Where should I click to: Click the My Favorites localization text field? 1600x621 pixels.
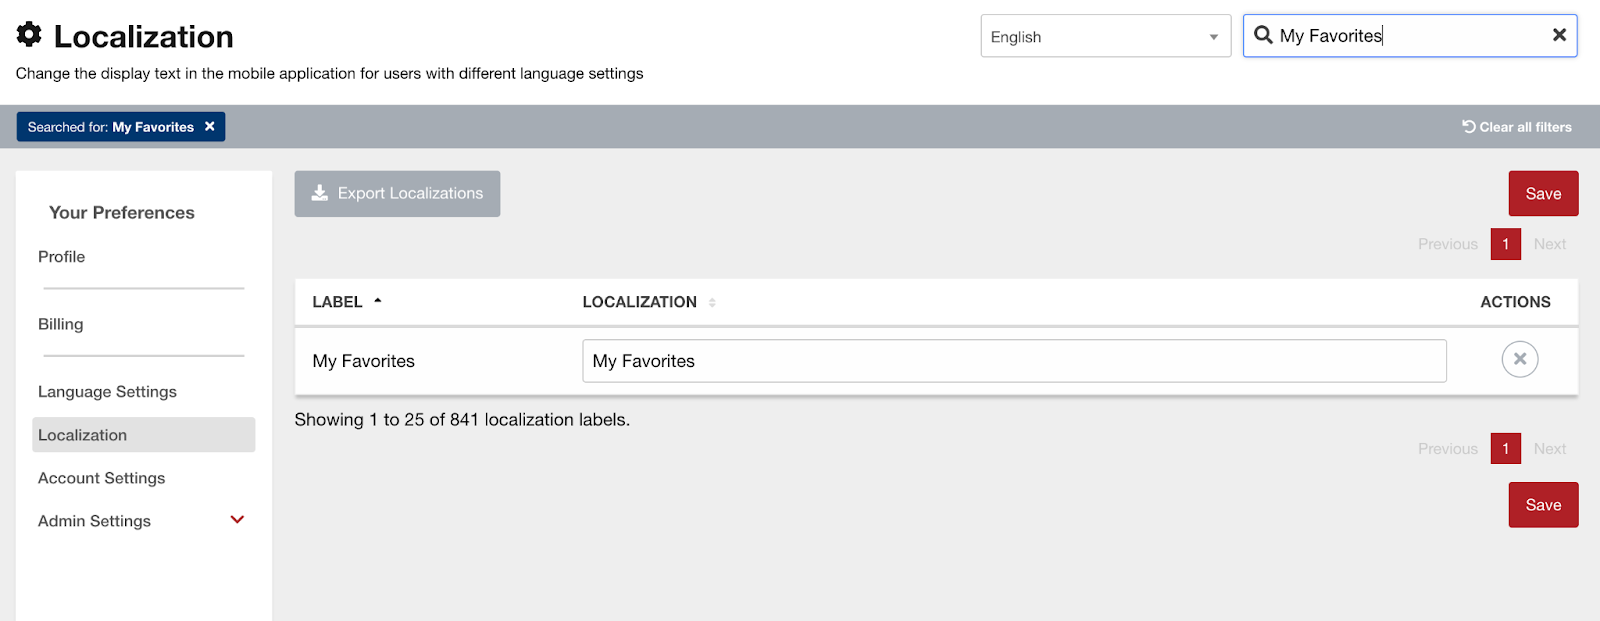tap(1013, 361)
